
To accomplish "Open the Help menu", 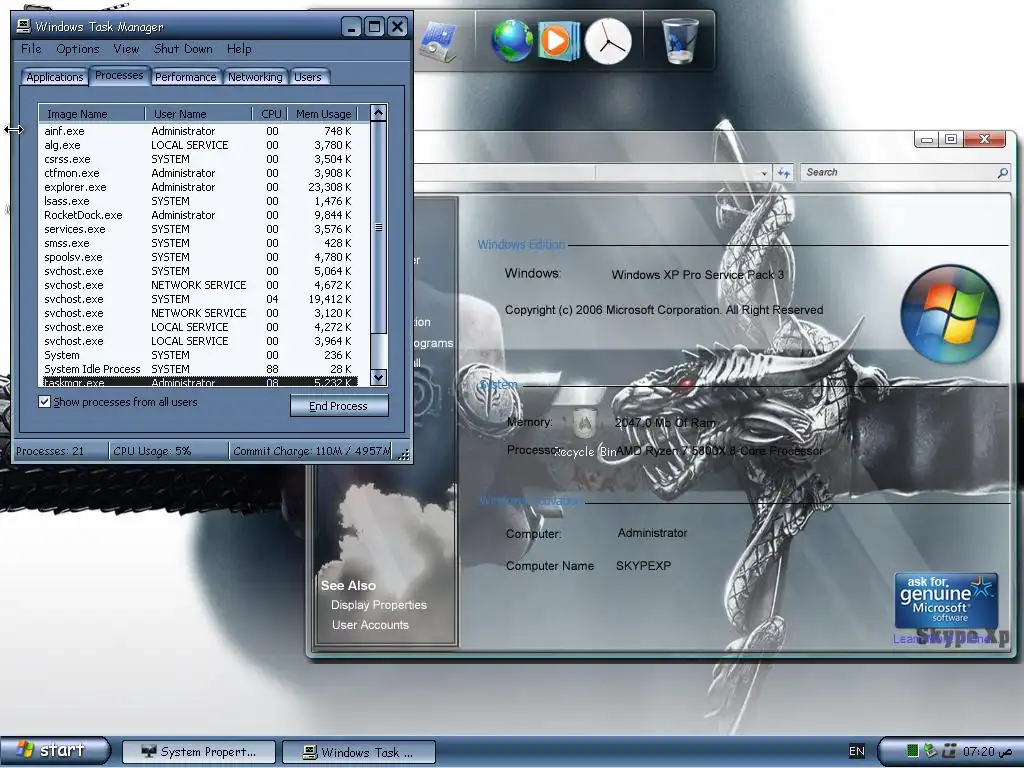I will tap(239, 49).
